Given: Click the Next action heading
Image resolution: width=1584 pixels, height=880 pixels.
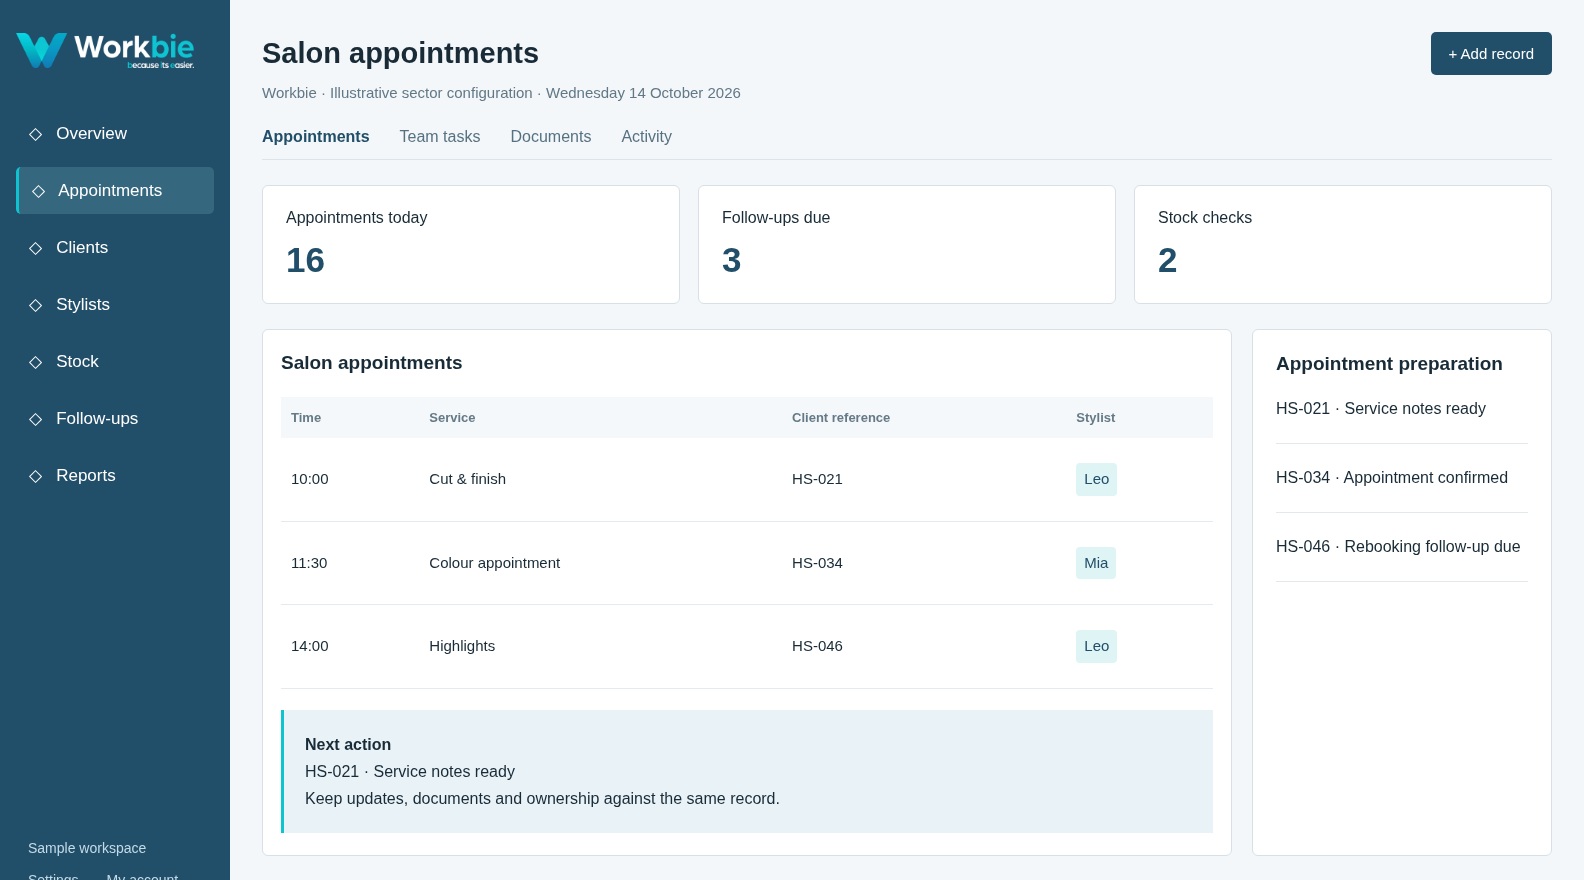Looking at the screenshot, I should pyautogui.click(x=348, y=745).
